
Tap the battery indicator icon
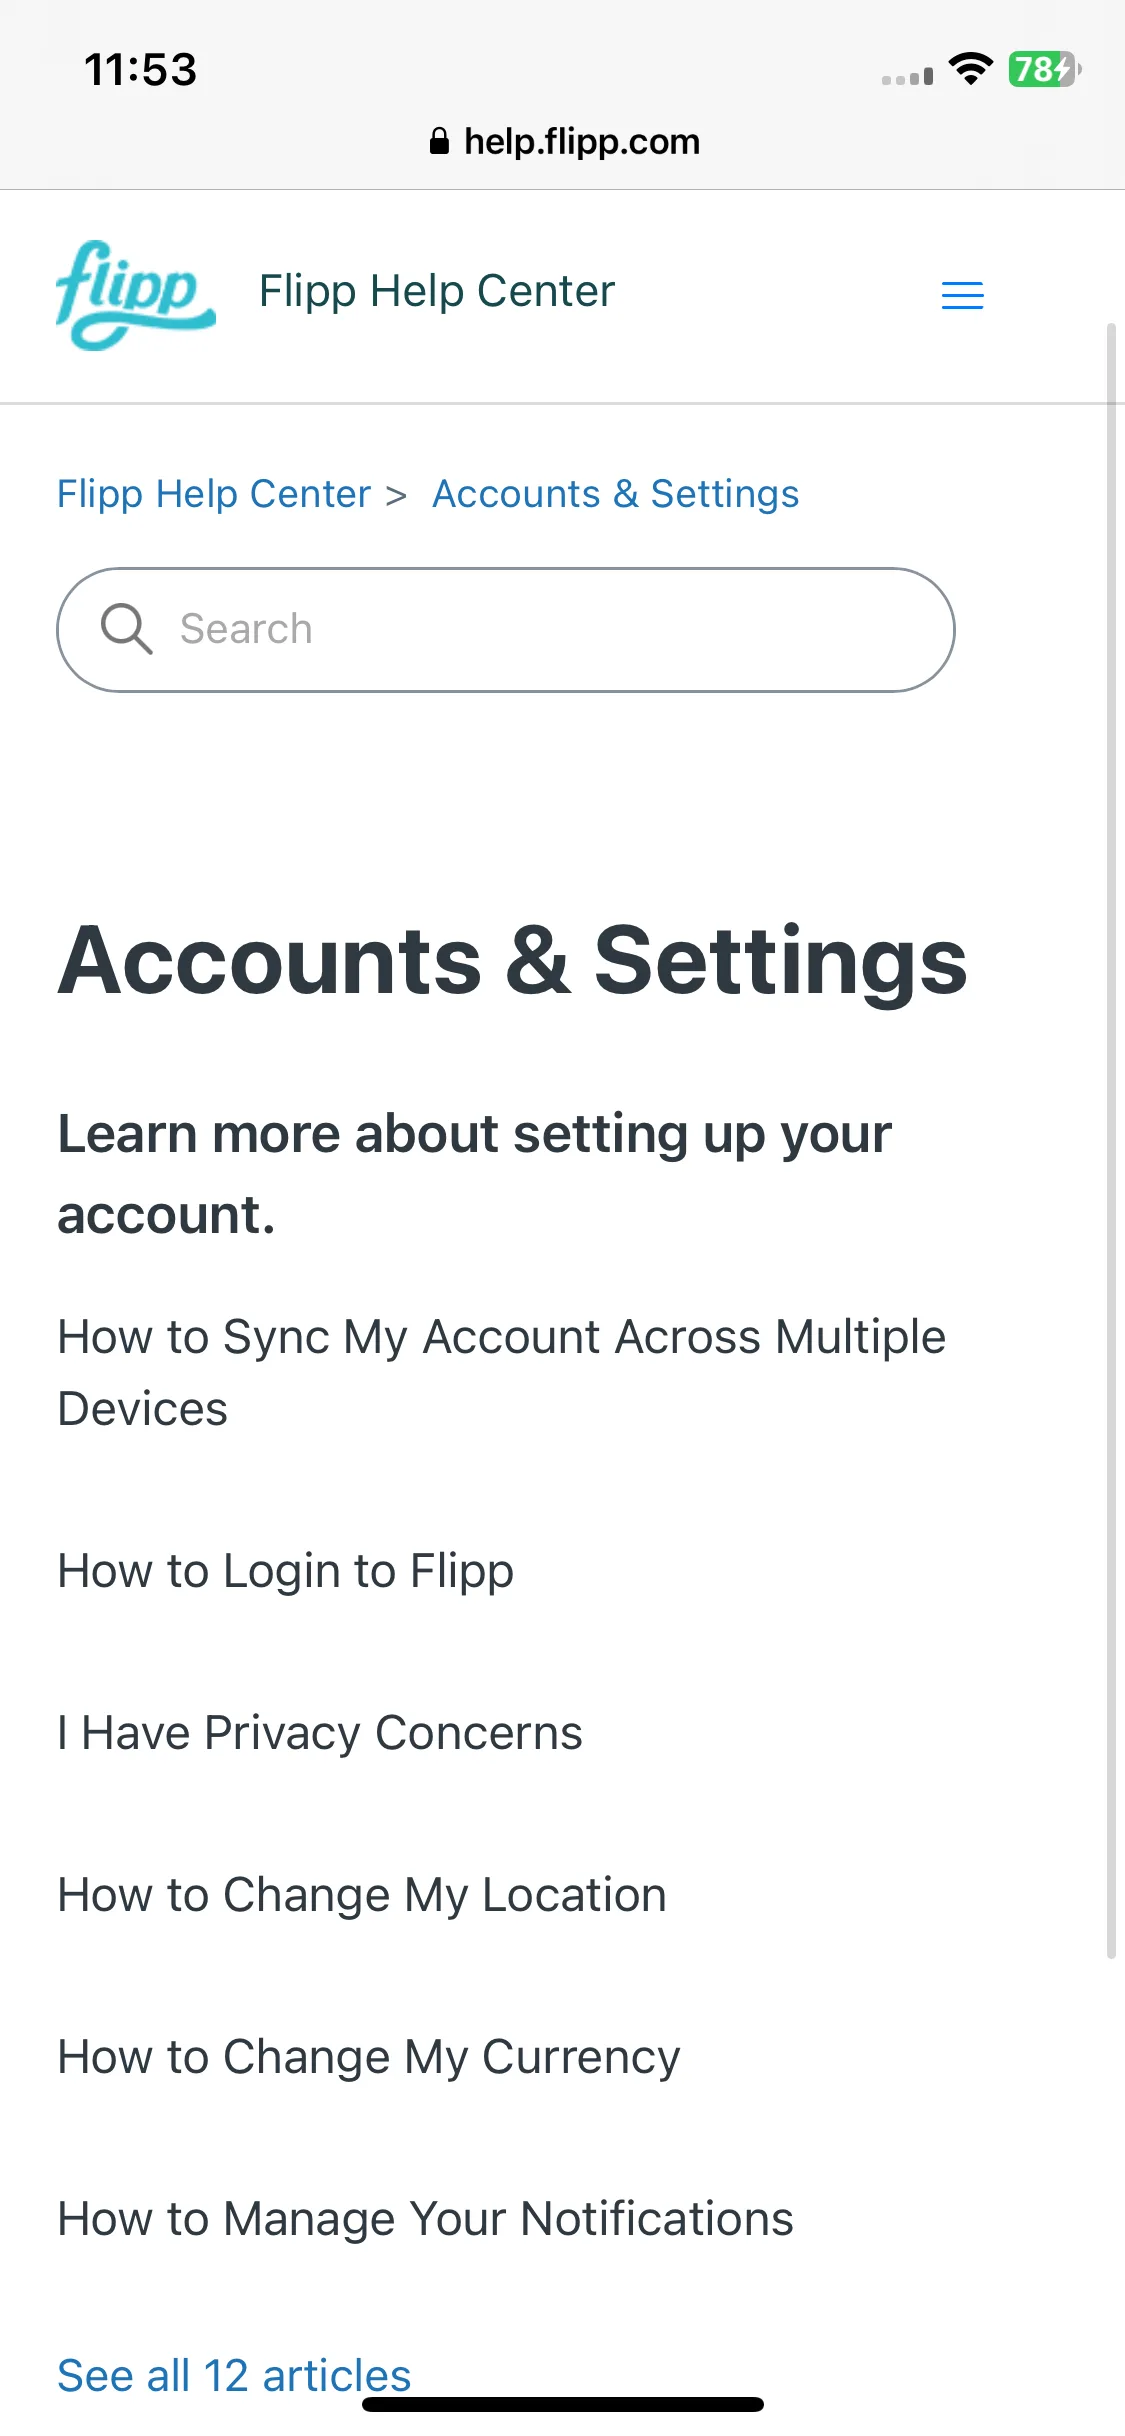pyautogui.click(x=1044, y=69)
